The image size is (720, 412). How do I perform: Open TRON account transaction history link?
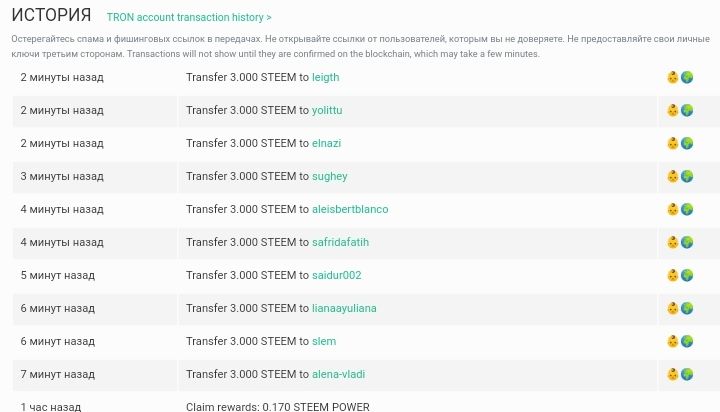pyautogui.click(x=189, y=17)
